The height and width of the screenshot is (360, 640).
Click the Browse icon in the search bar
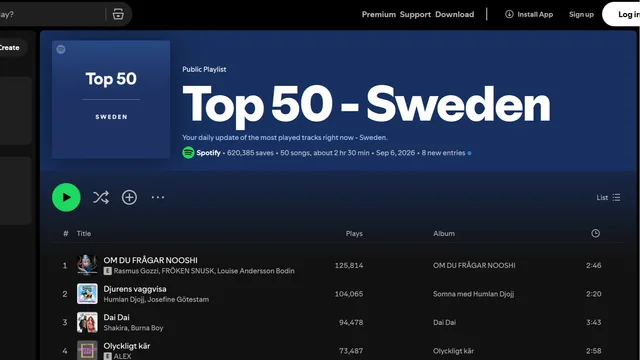coord(118,14)
